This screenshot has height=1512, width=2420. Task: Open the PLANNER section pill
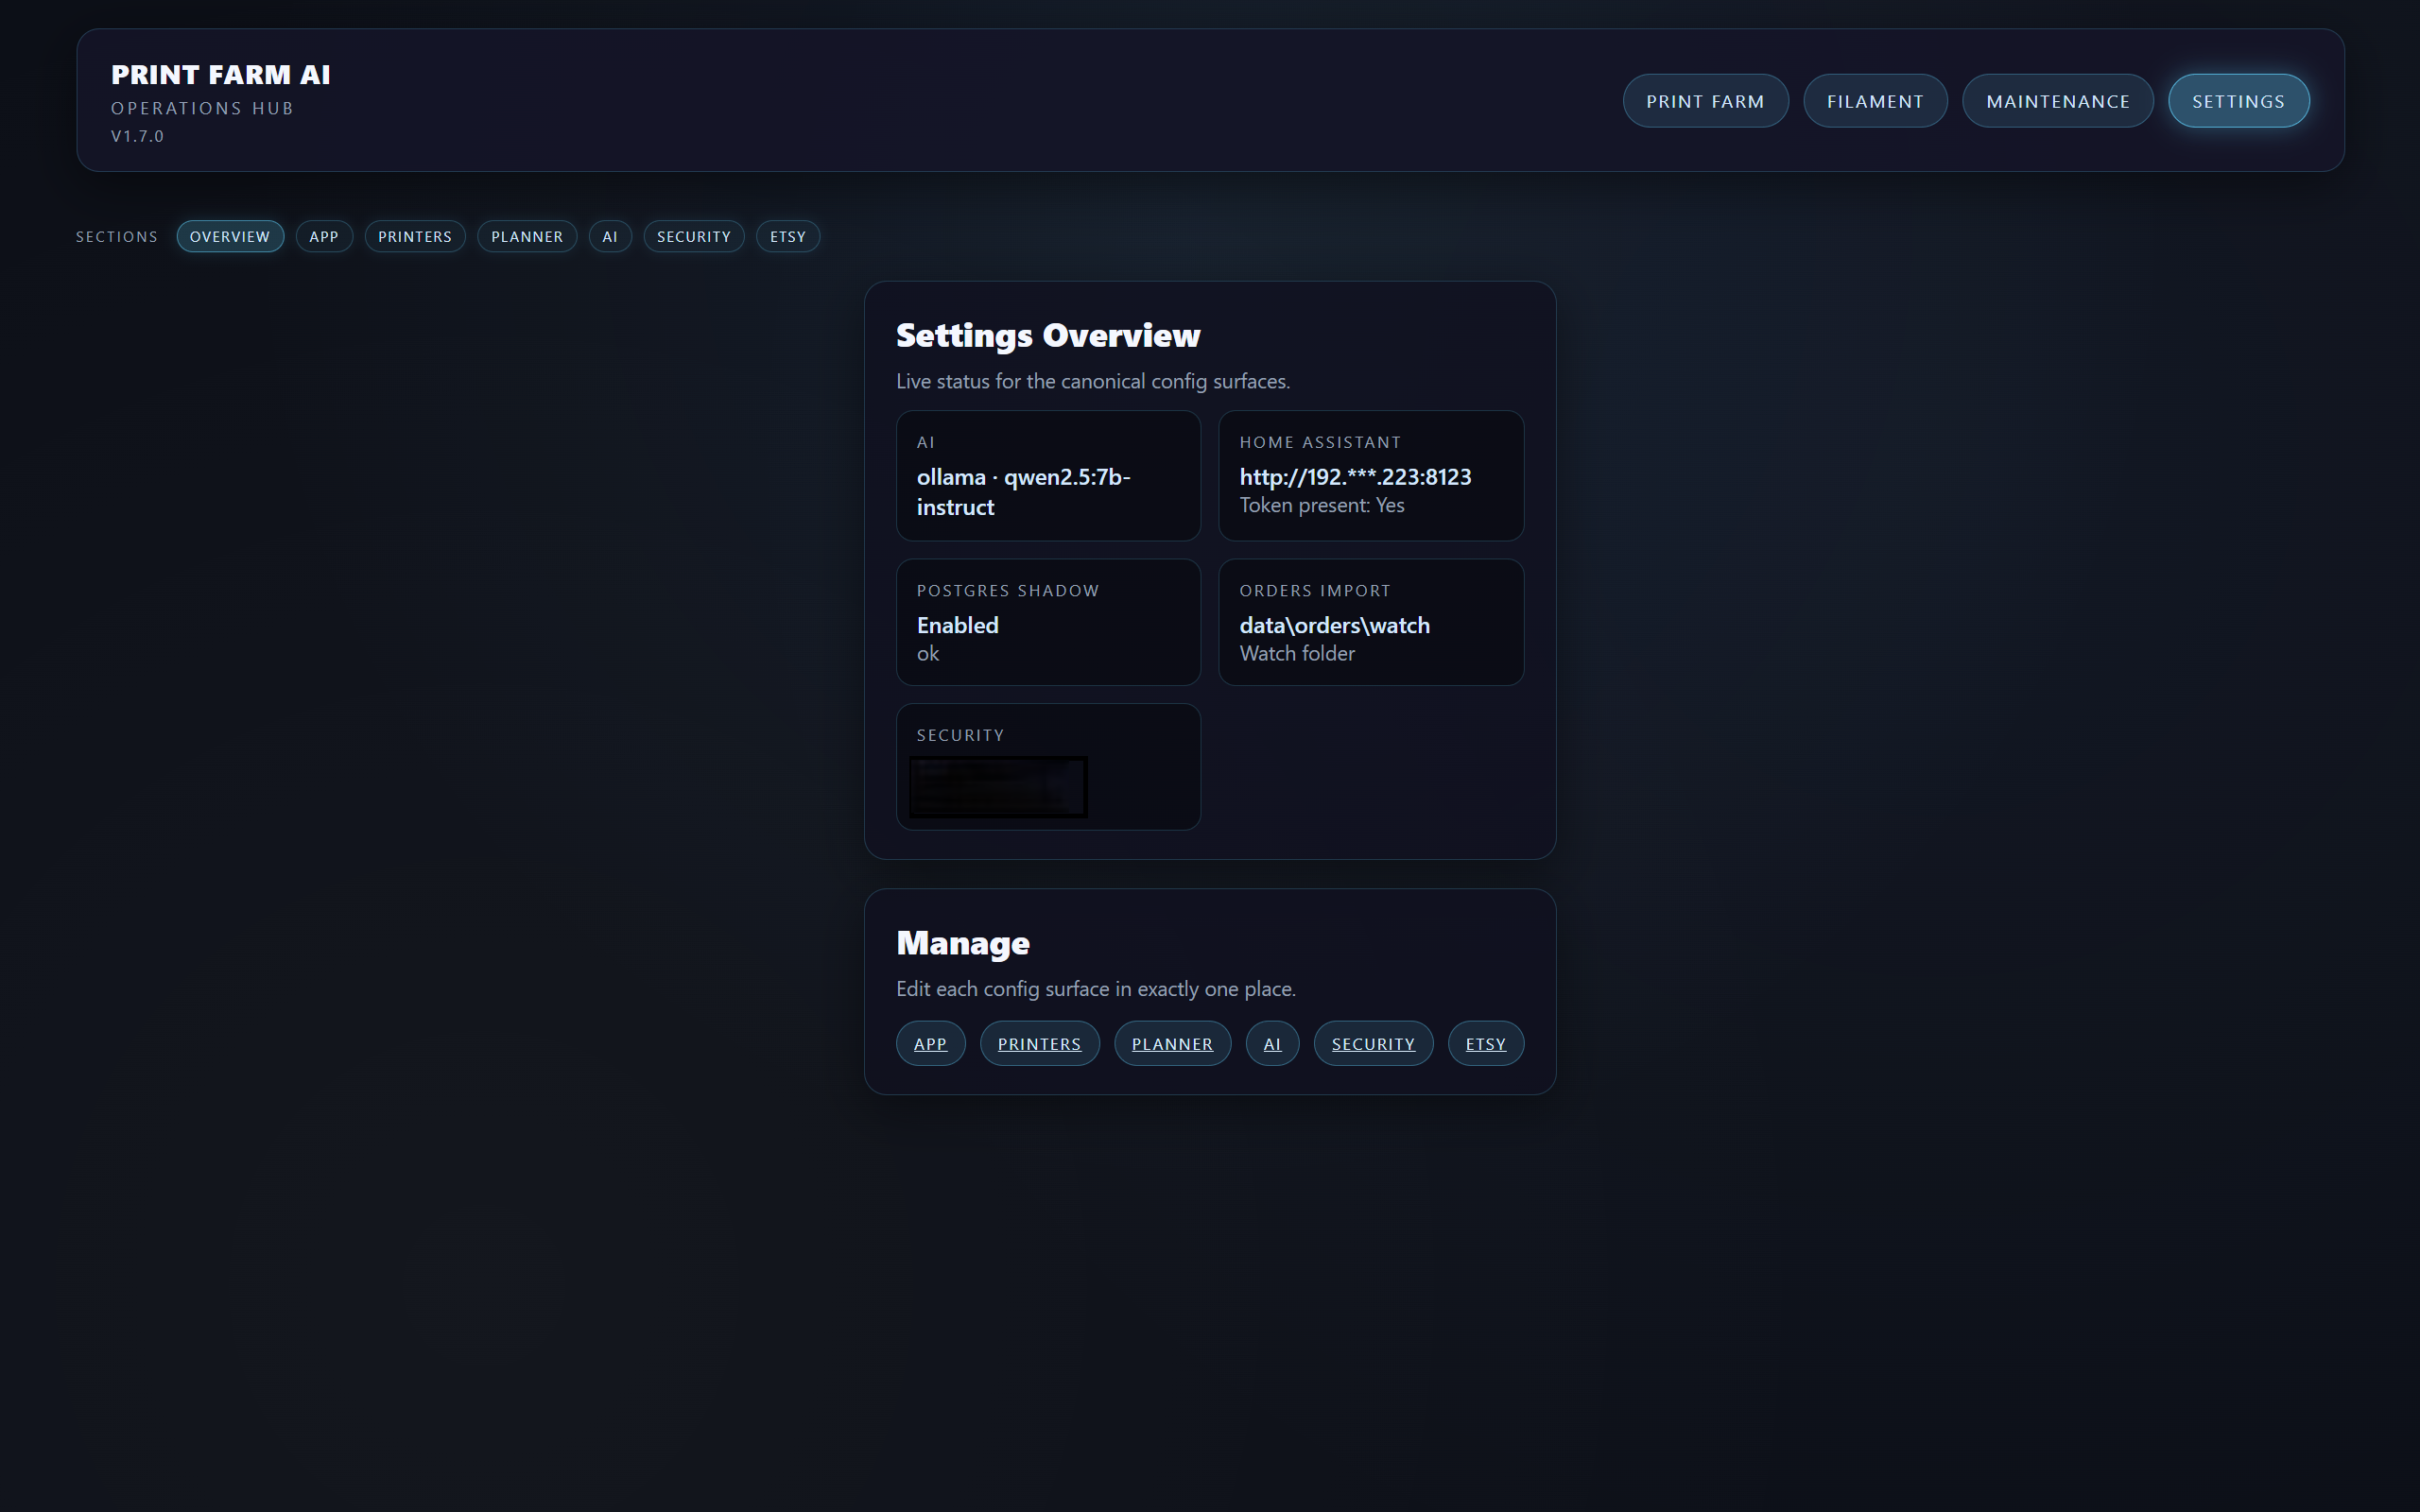pos(527,236)
